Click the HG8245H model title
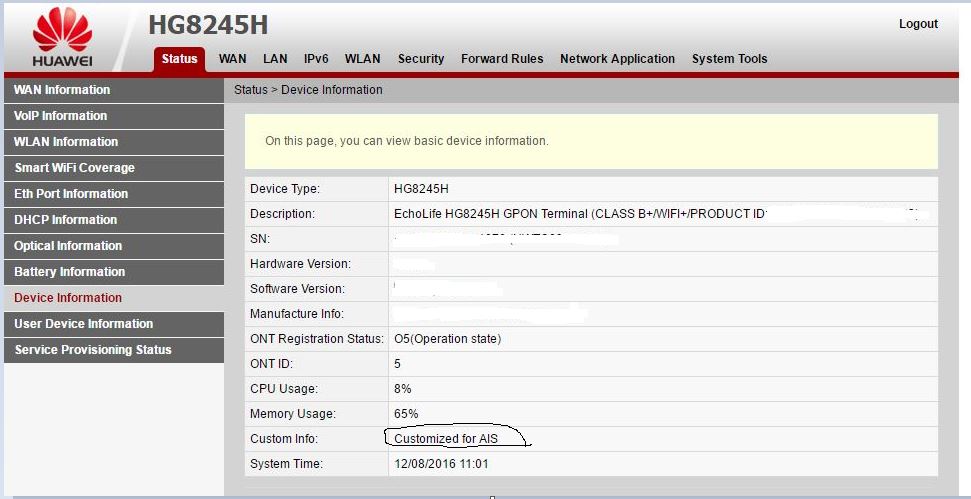Screen dimensions: 971x499 click(208, 25)
